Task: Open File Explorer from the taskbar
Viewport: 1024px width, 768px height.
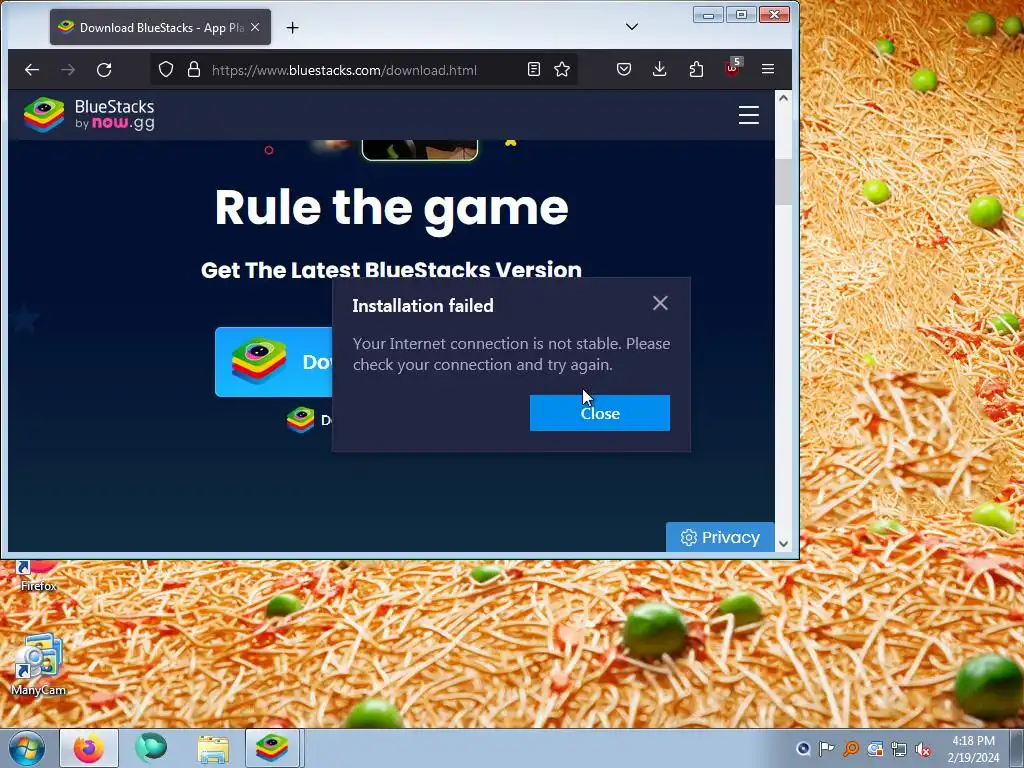Action: pyautogui.click(x=213, y=748)
